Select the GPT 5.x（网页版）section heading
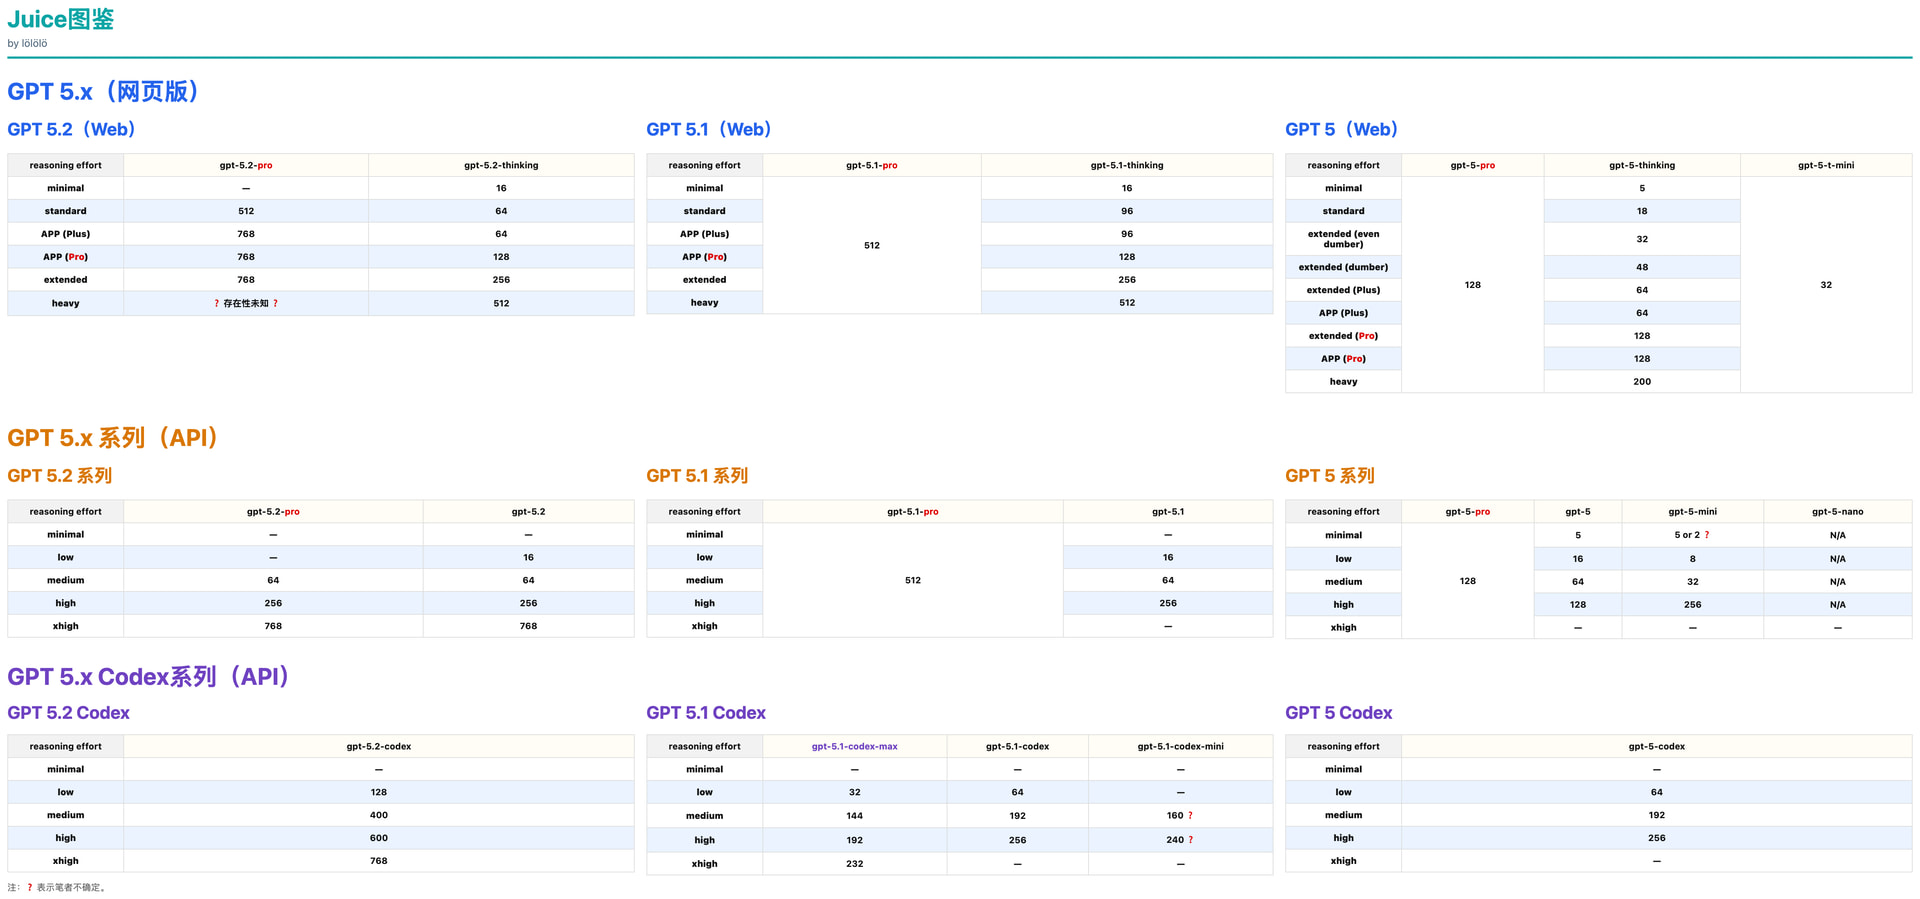 107,91
